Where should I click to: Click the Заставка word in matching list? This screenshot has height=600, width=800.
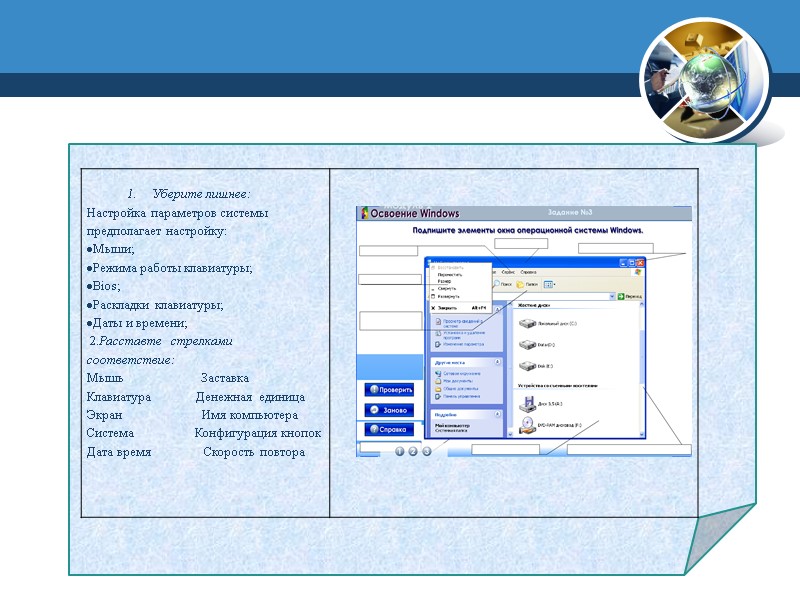[x=224, y=378]
